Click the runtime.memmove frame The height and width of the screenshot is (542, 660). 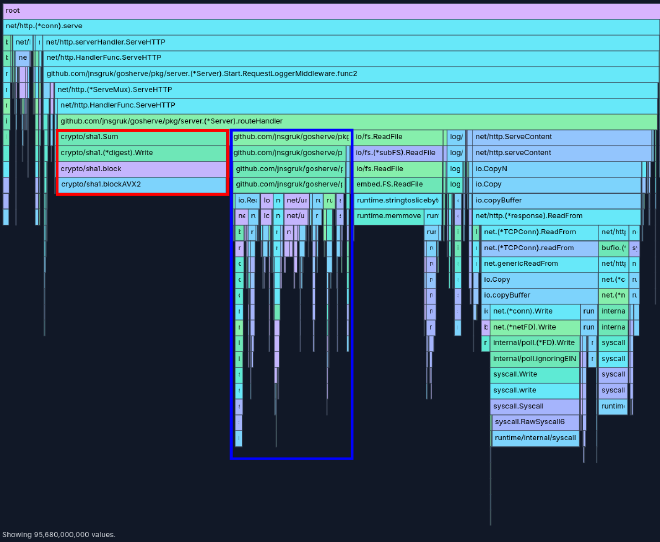coord(389,216)
